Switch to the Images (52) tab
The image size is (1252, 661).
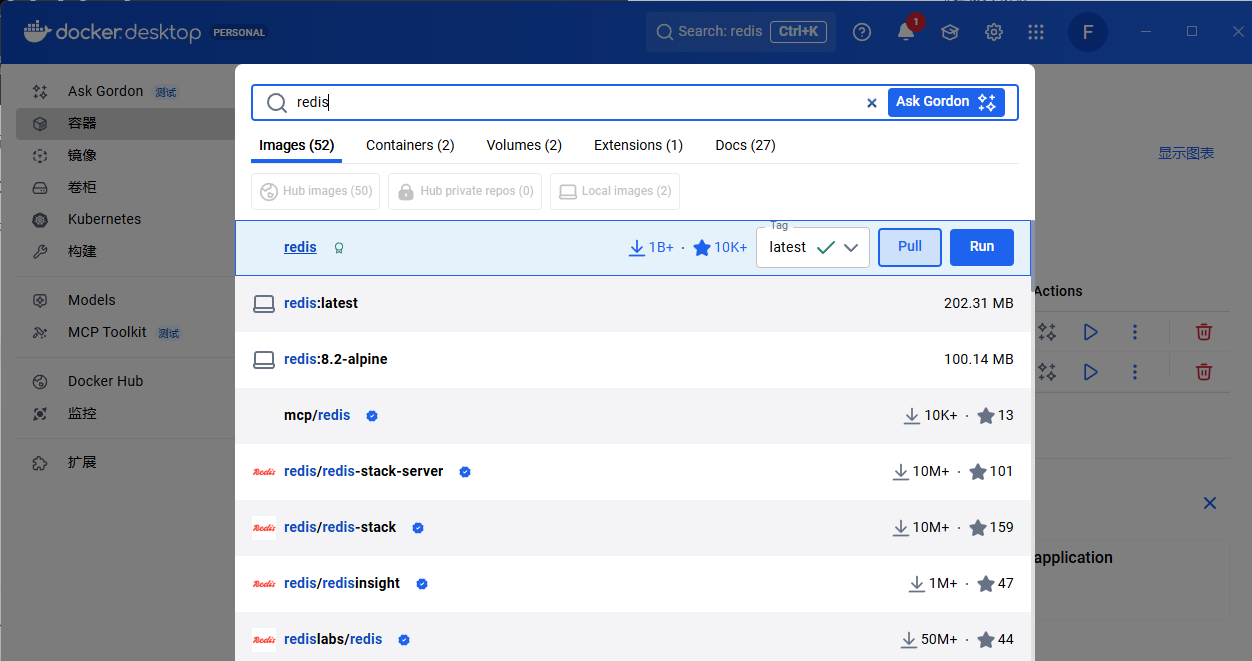coord(296,145)
